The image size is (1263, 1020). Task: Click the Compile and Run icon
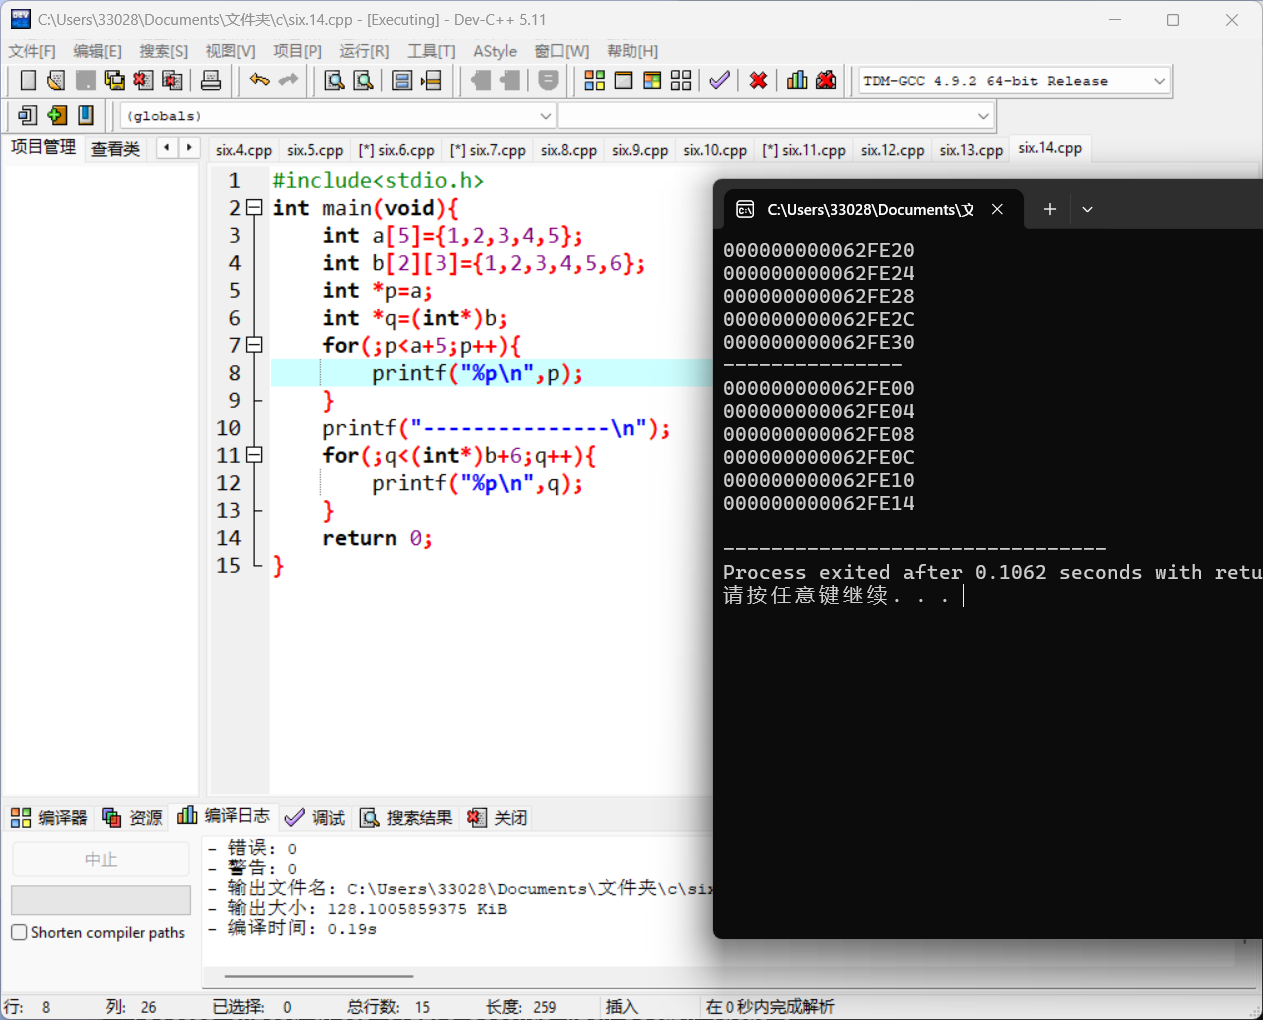[652, 81]
